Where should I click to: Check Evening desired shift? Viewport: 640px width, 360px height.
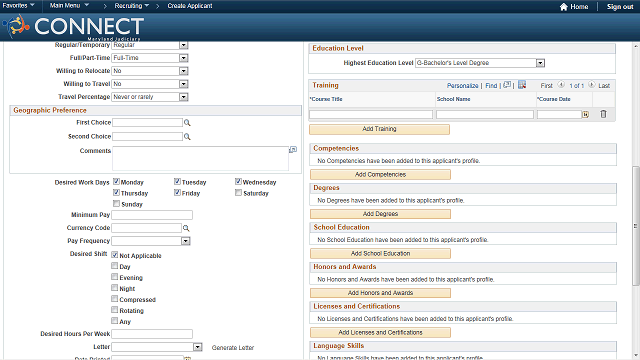[115, 277]
